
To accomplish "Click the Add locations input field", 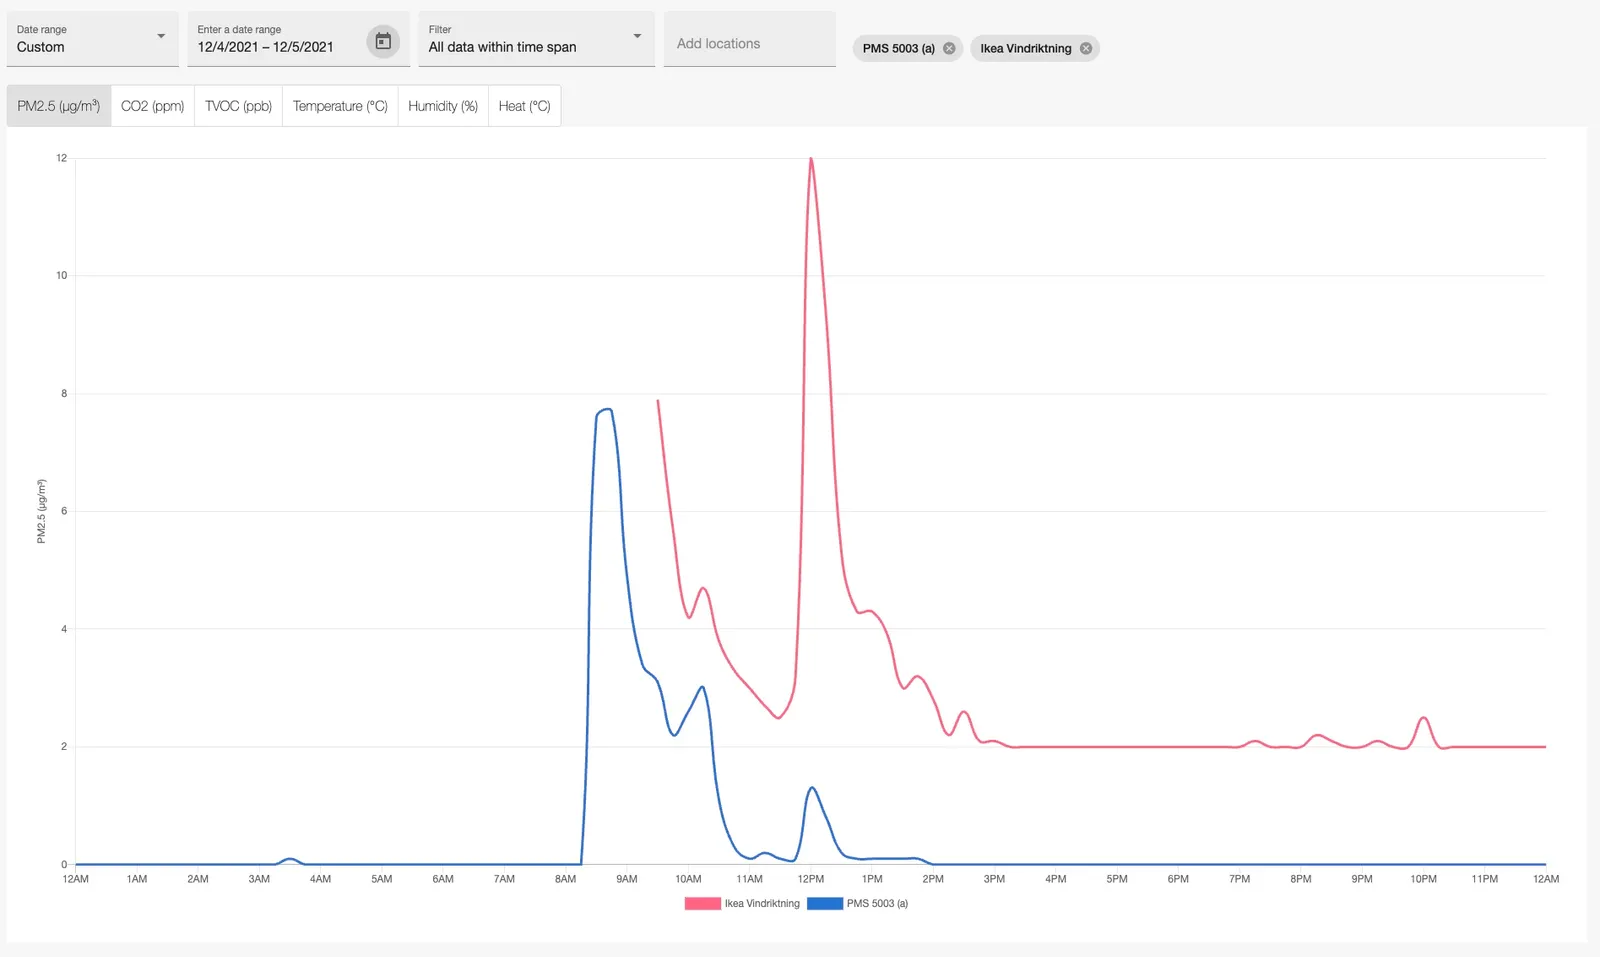I will 749,43.
